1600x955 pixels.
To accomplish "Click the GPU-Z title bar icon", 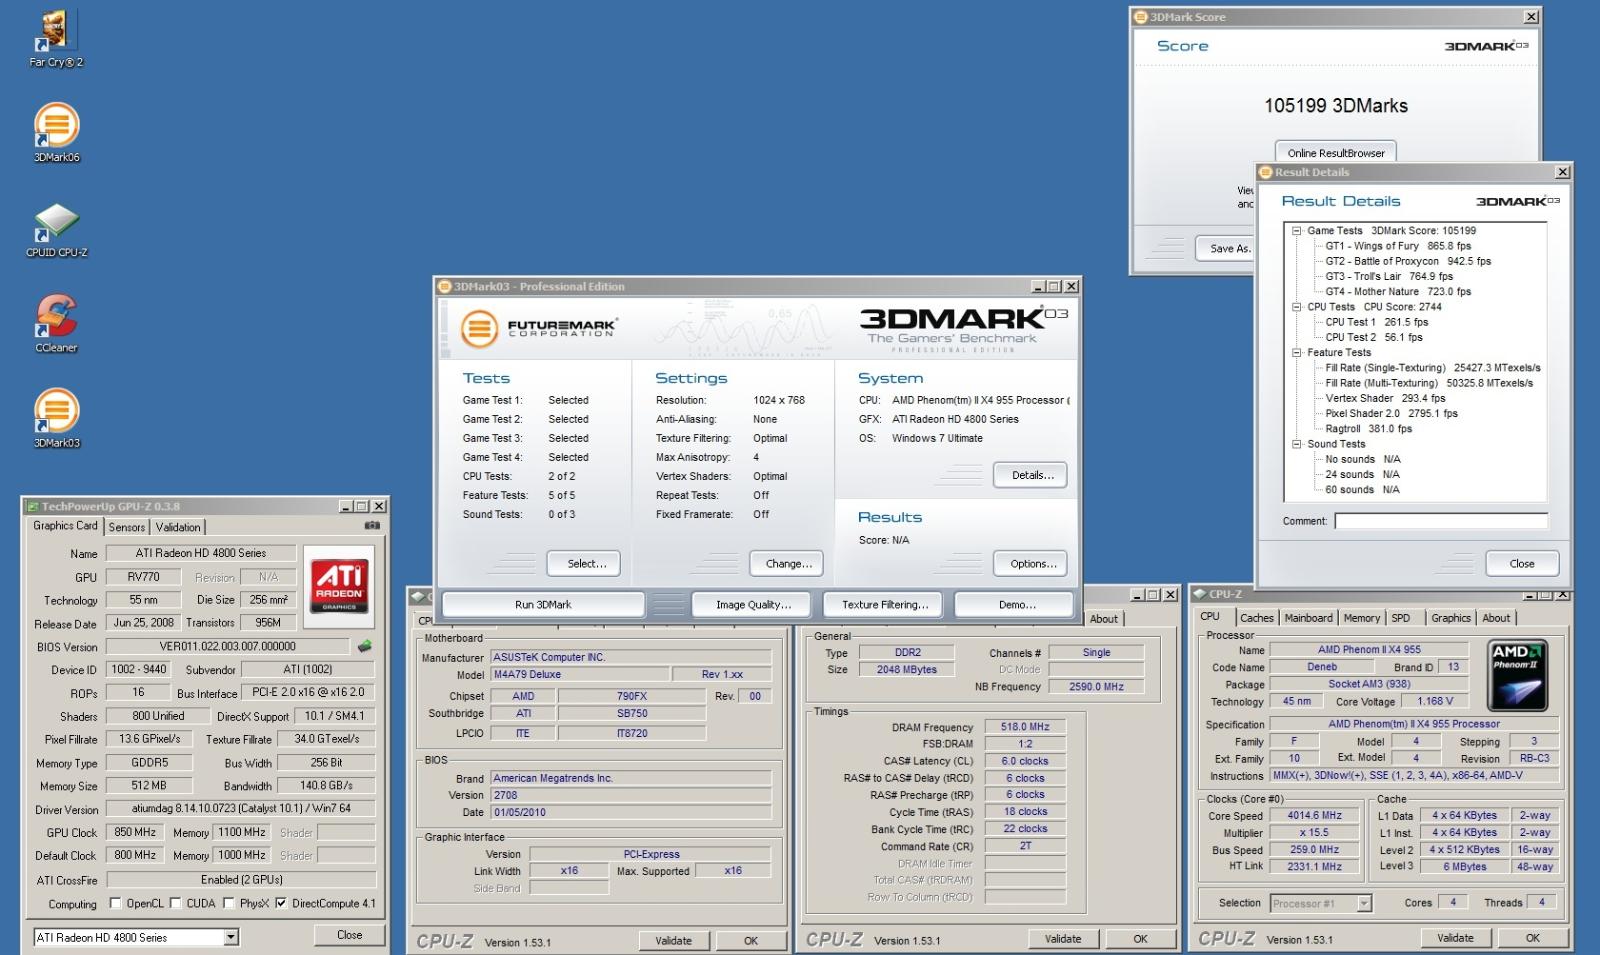I will click(33, 506).
